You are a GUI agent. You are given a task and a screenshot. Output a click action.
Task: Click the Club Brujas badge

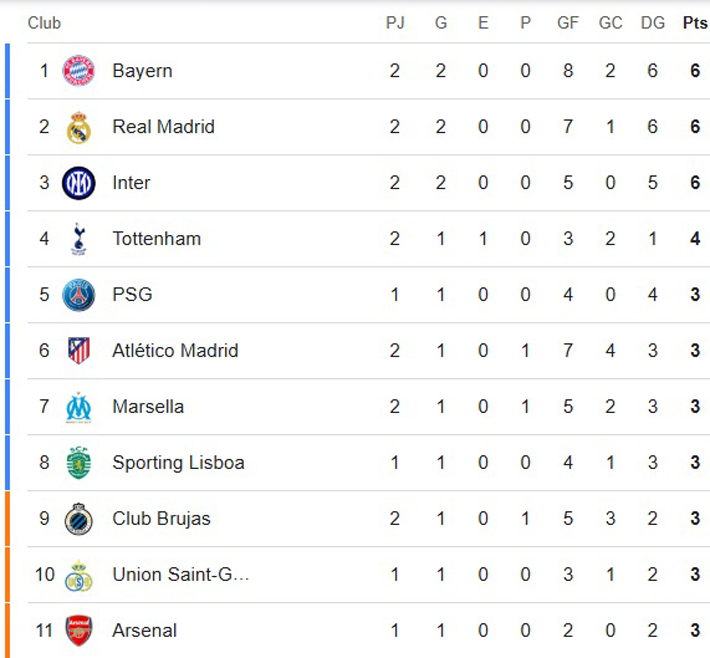point(78,519)
